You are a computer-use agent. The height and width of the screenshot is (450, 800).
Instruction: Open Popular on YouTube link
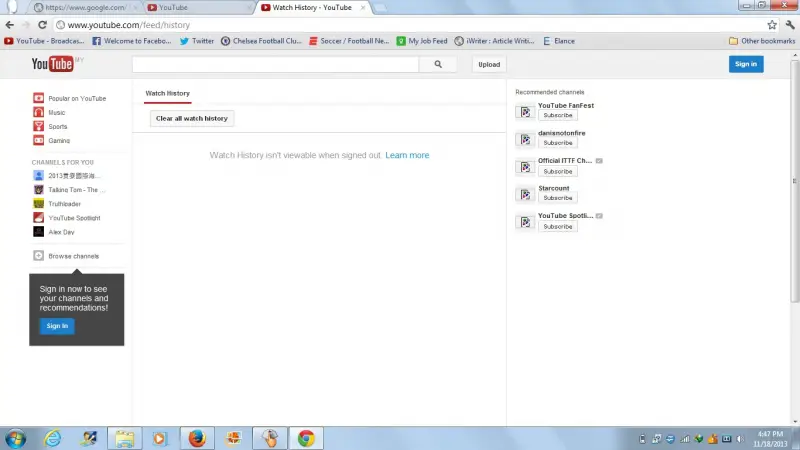click(x=77, y=98)
